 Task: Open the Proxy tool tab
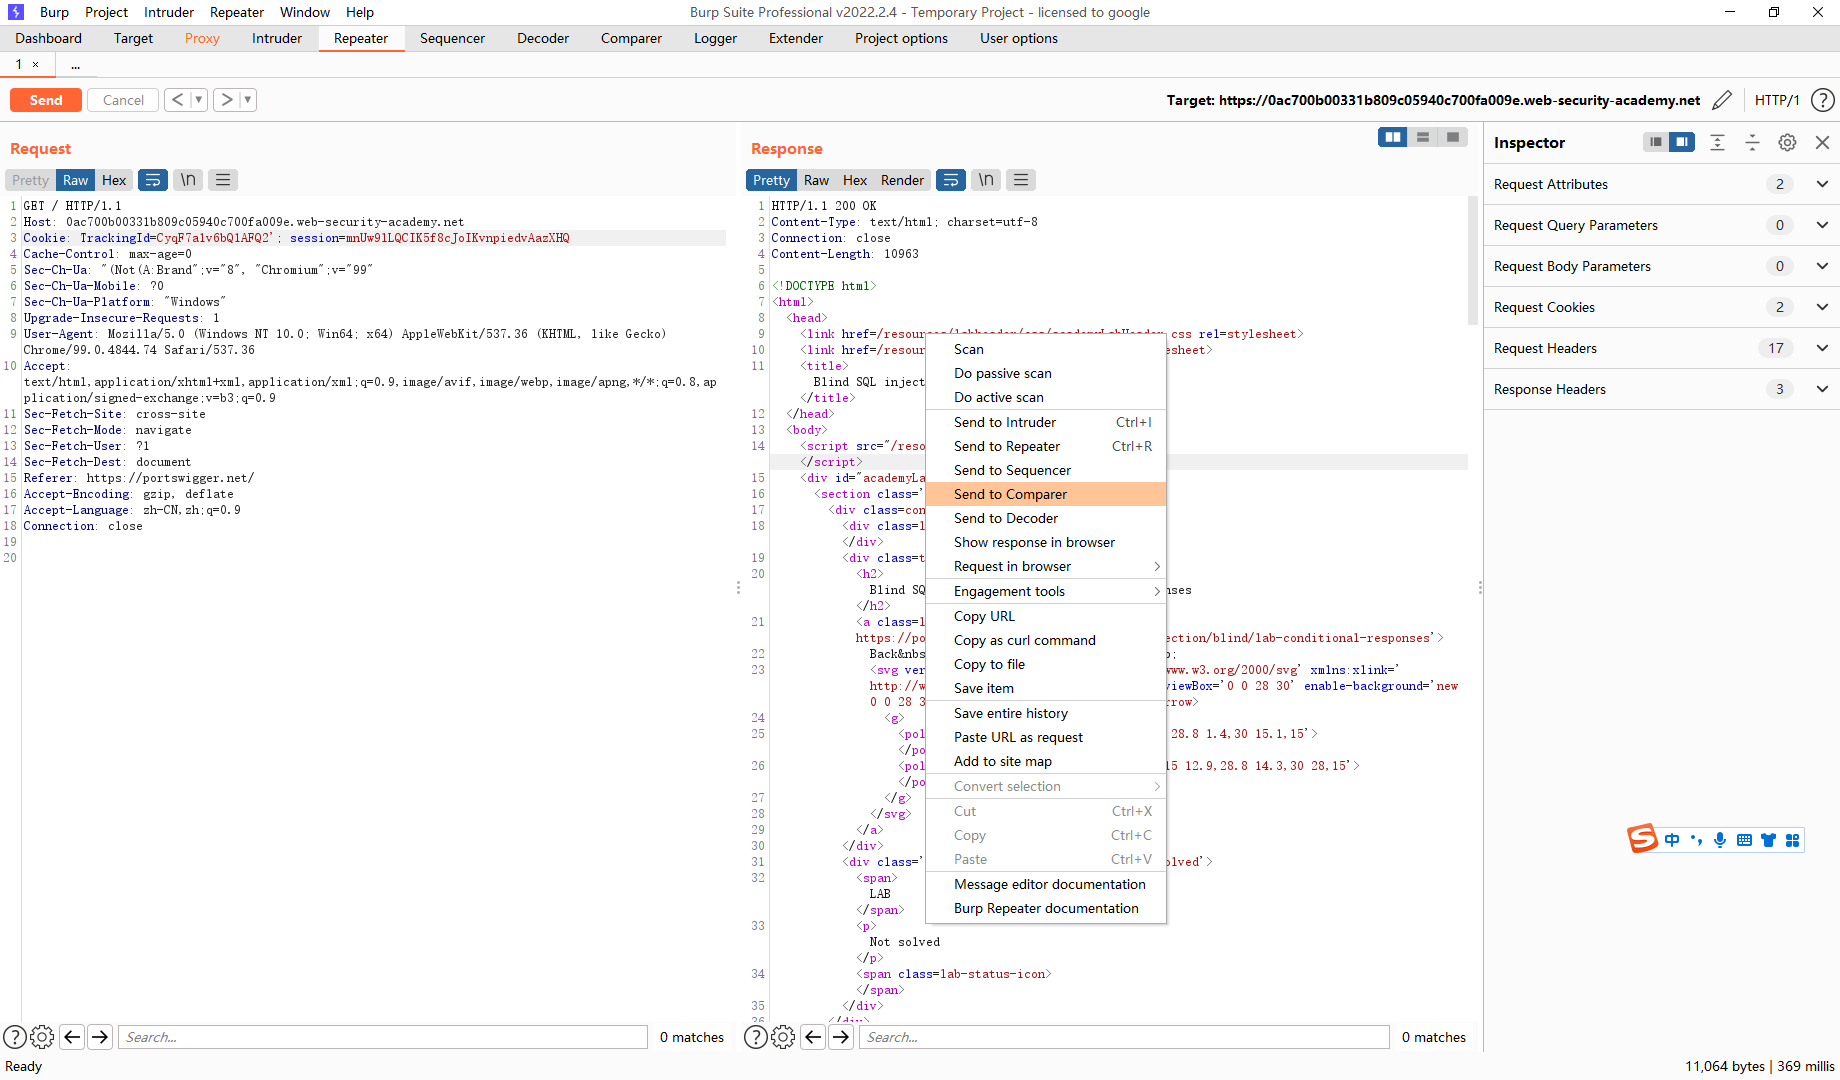pos(202,38)
